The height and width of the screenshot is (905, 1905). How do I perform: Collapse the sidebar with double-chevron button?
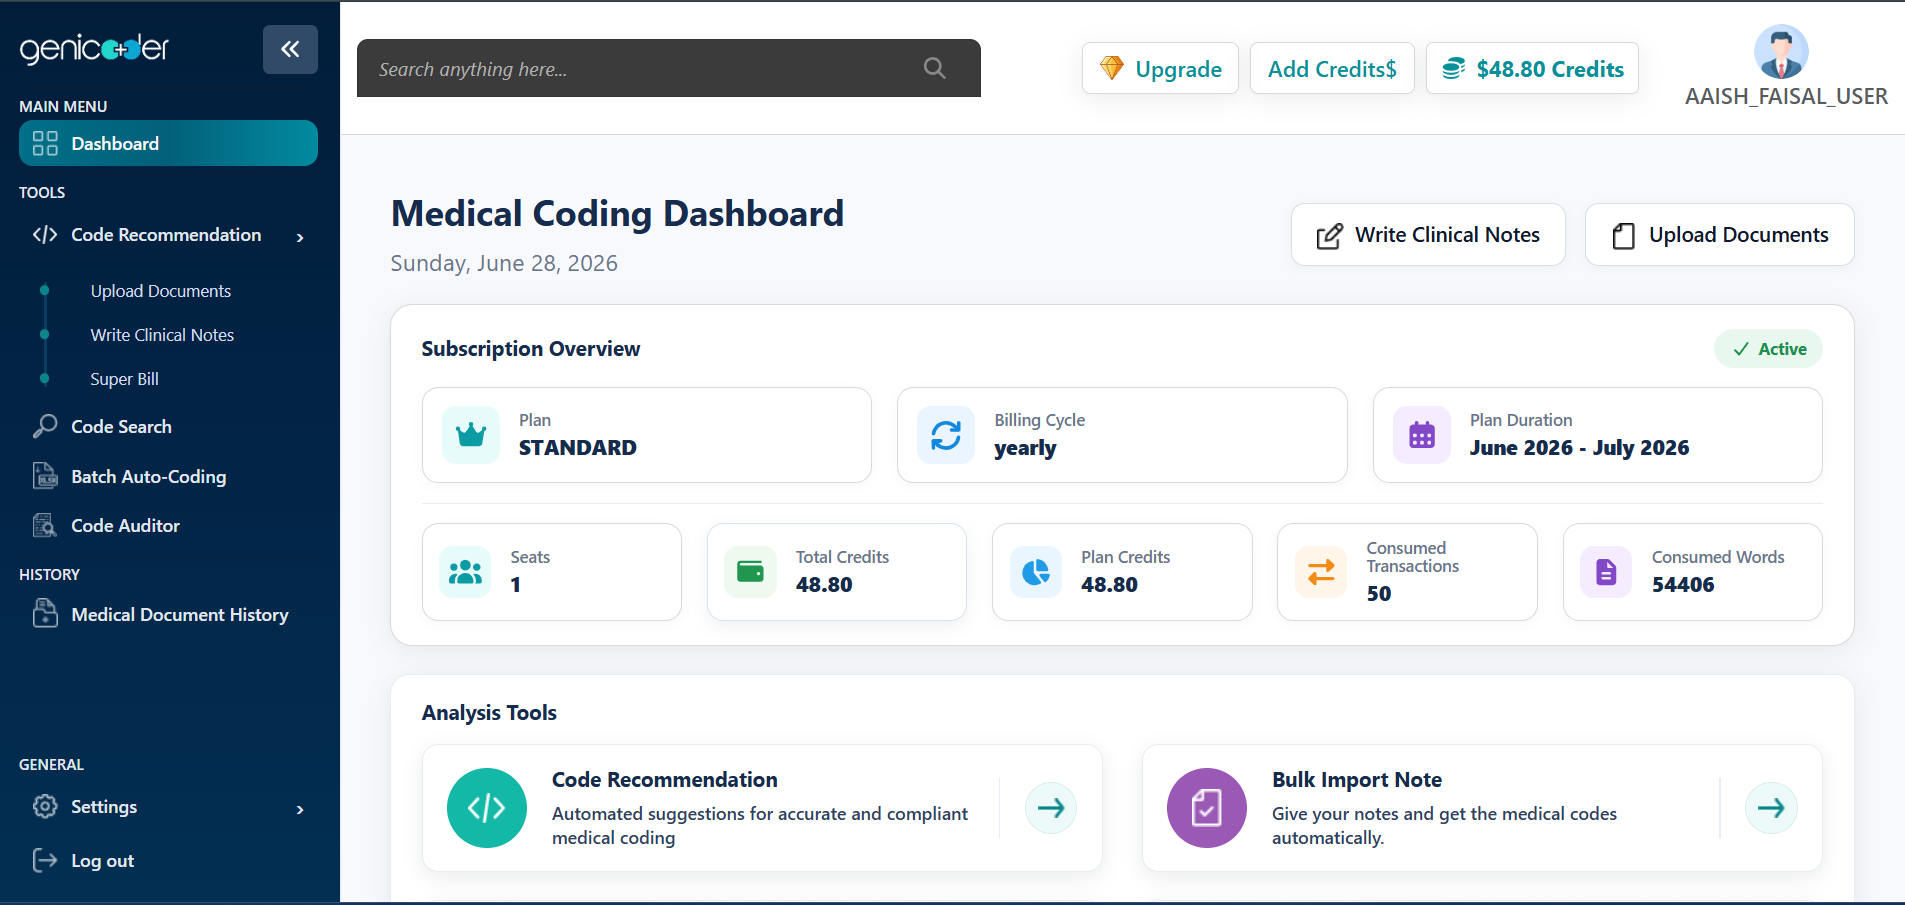(x=290, y=49)
